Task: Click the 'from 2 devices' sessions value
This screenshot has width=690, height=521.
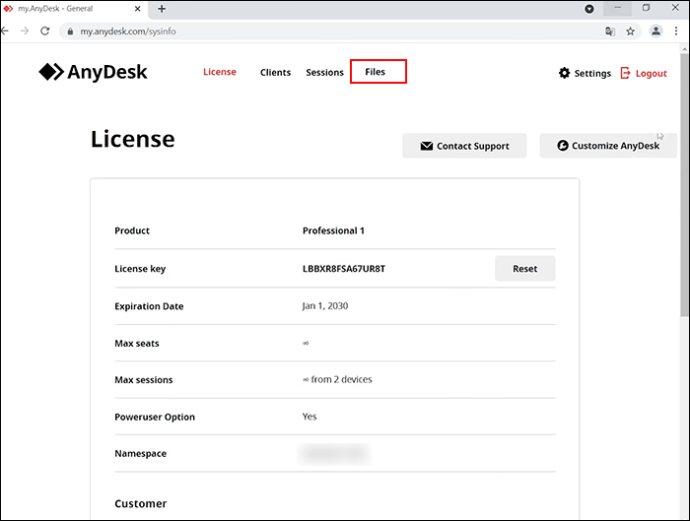Action: 341,379
